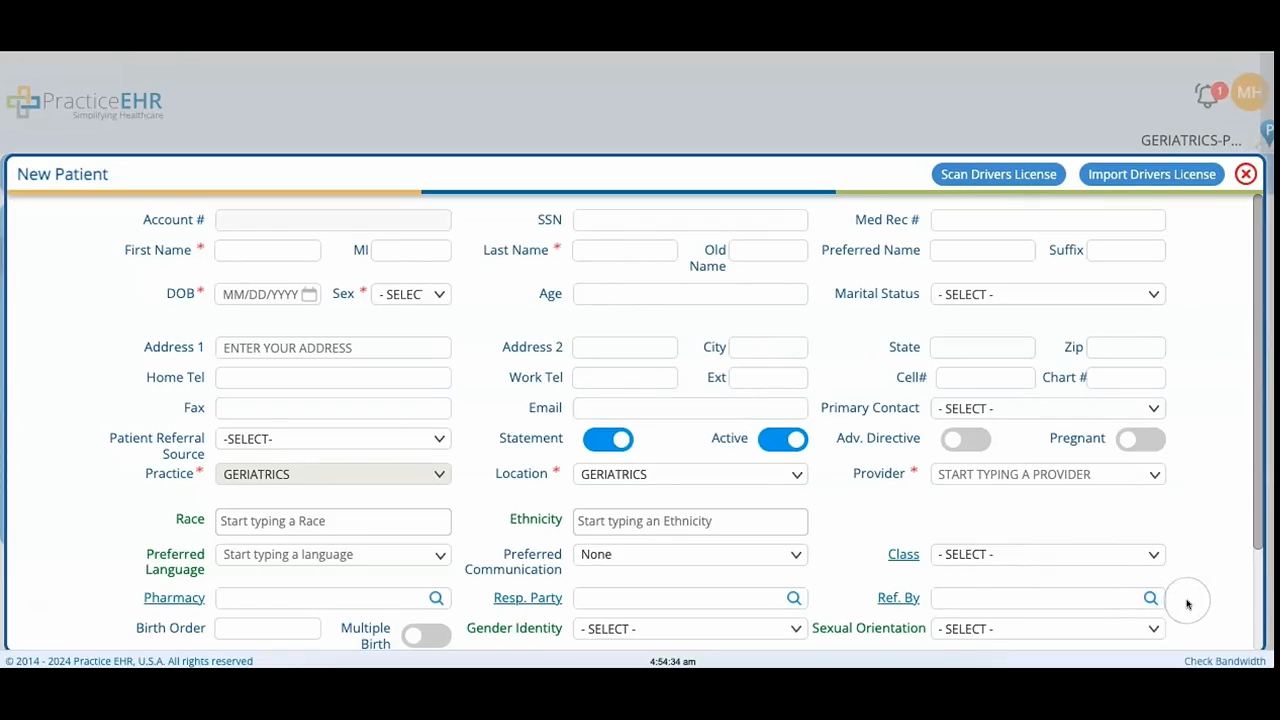Click the Class link label

[x=903, y=554]
